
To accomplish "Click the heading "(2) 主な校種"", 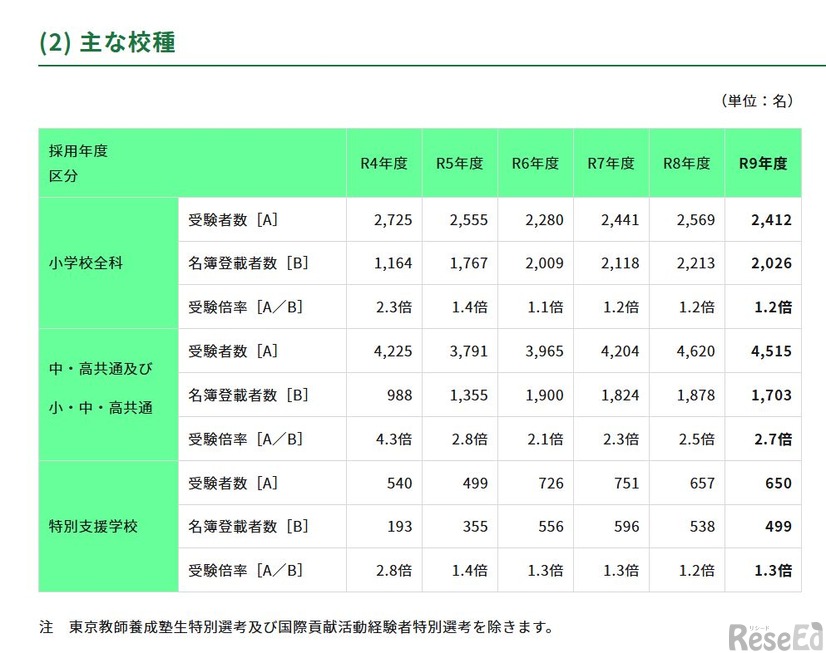I will (107, 42).
